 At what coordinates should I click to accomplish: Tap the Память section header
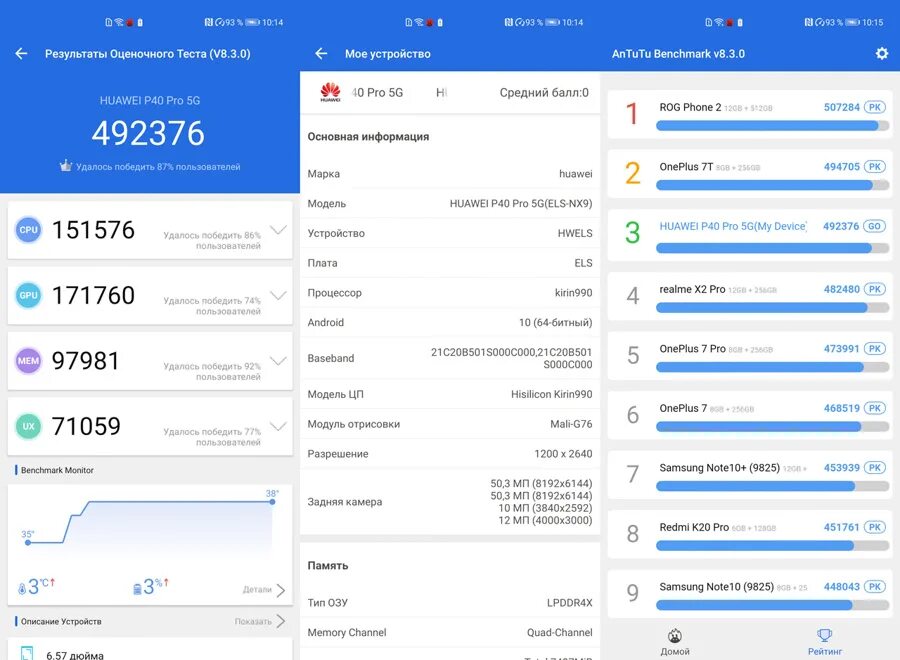328,565
